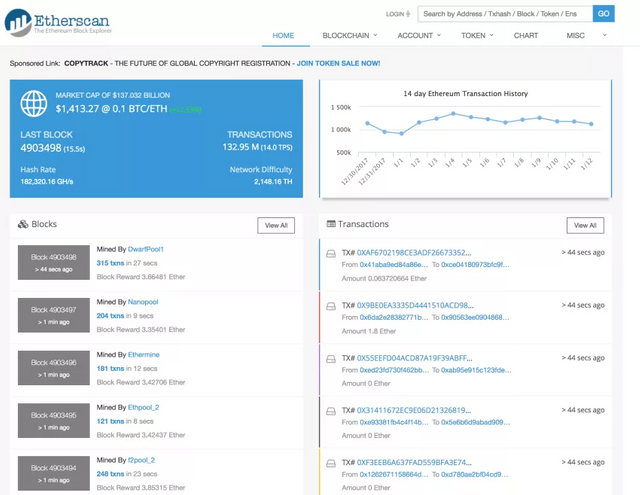Click the GO search button
Image resolution: width=640 pixels, height=495 pixels.
pyautogui.click(x=603, y=14)
